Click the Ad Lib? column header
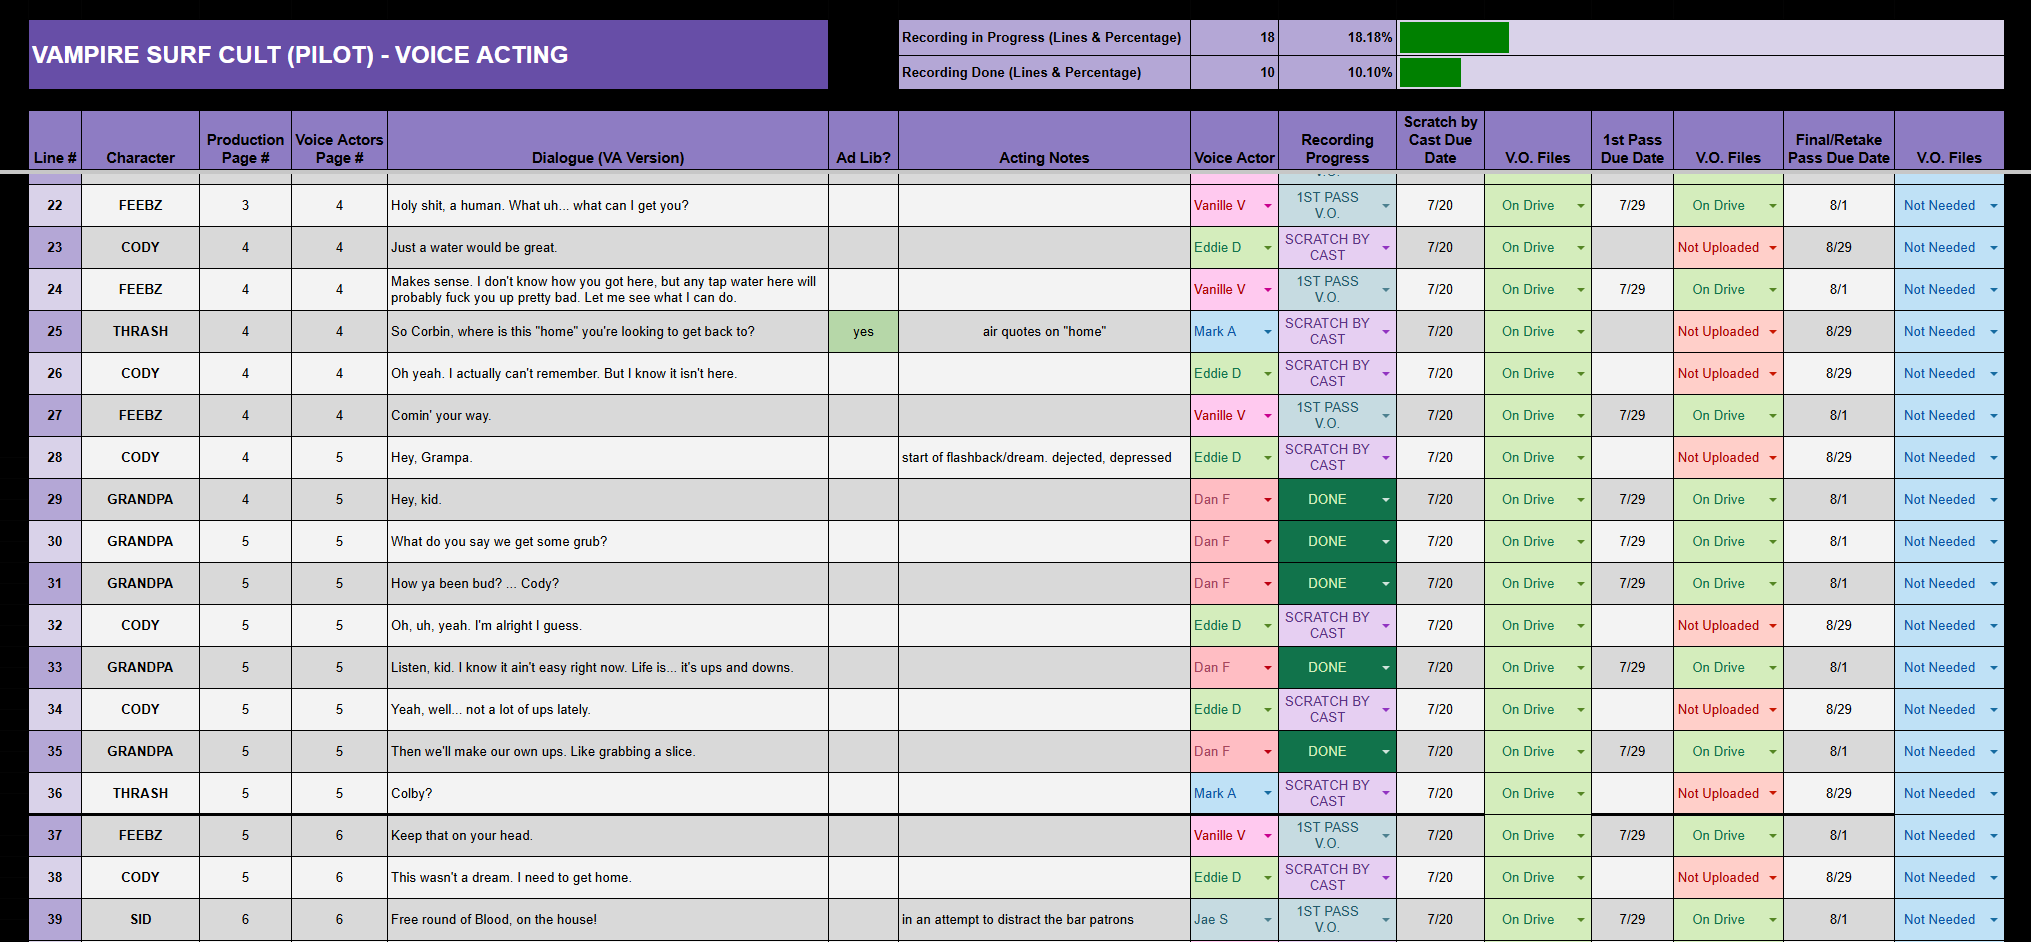This screenshot has width=2031, height=942. coord(863,140)
